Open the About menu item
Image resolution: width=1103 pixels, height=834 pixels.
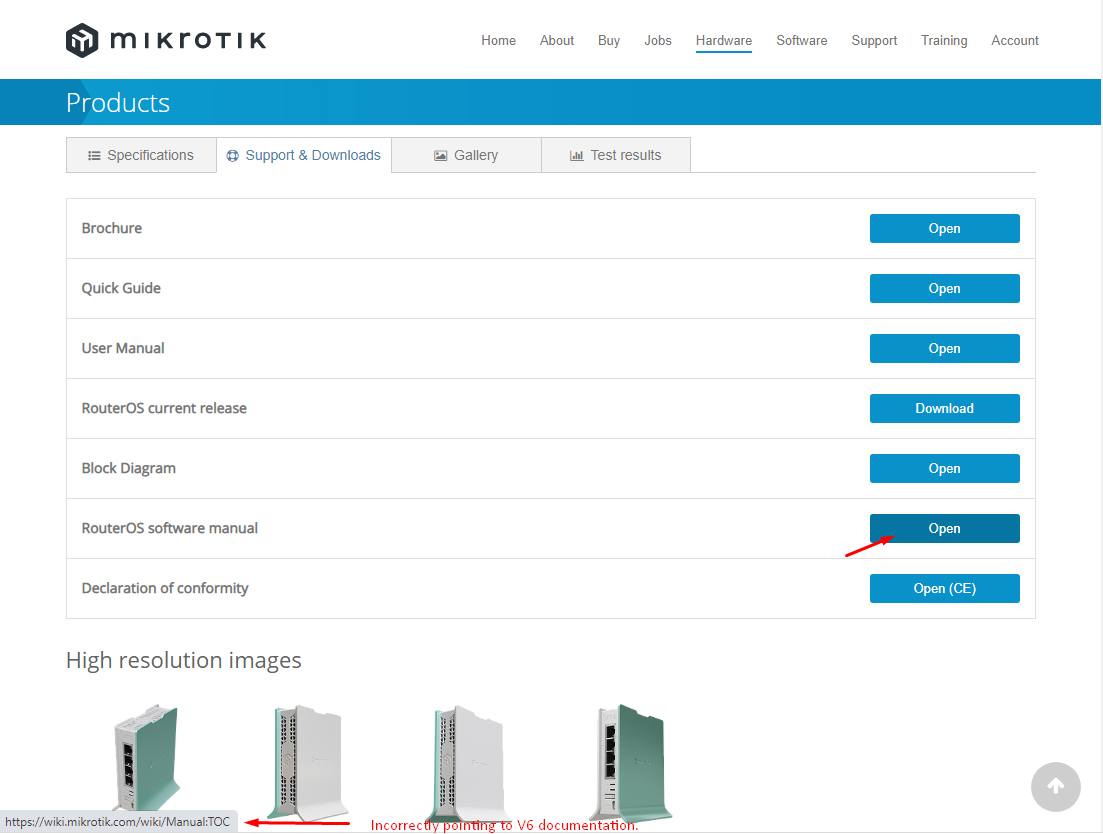click(x=556, y=41)
